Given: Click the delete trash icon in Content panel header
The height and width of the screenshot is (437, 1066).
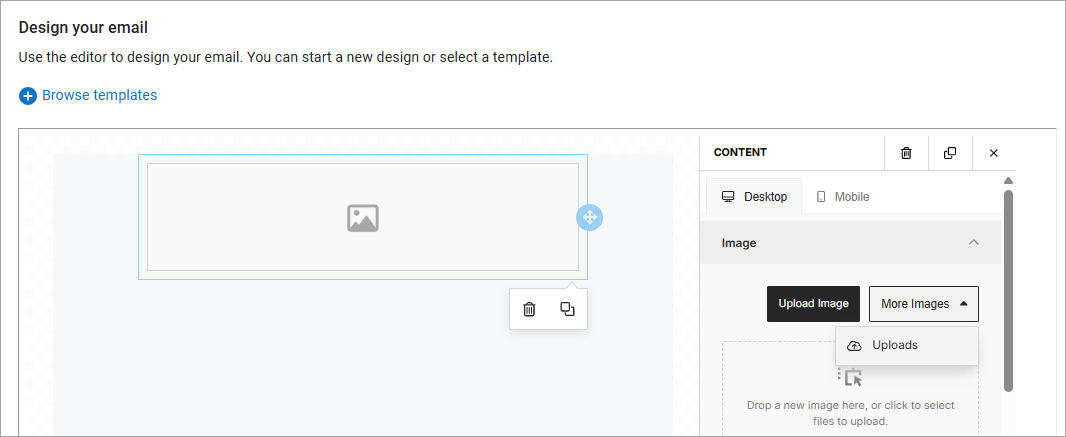Looking at the screenshot, I should pos(906,153).
